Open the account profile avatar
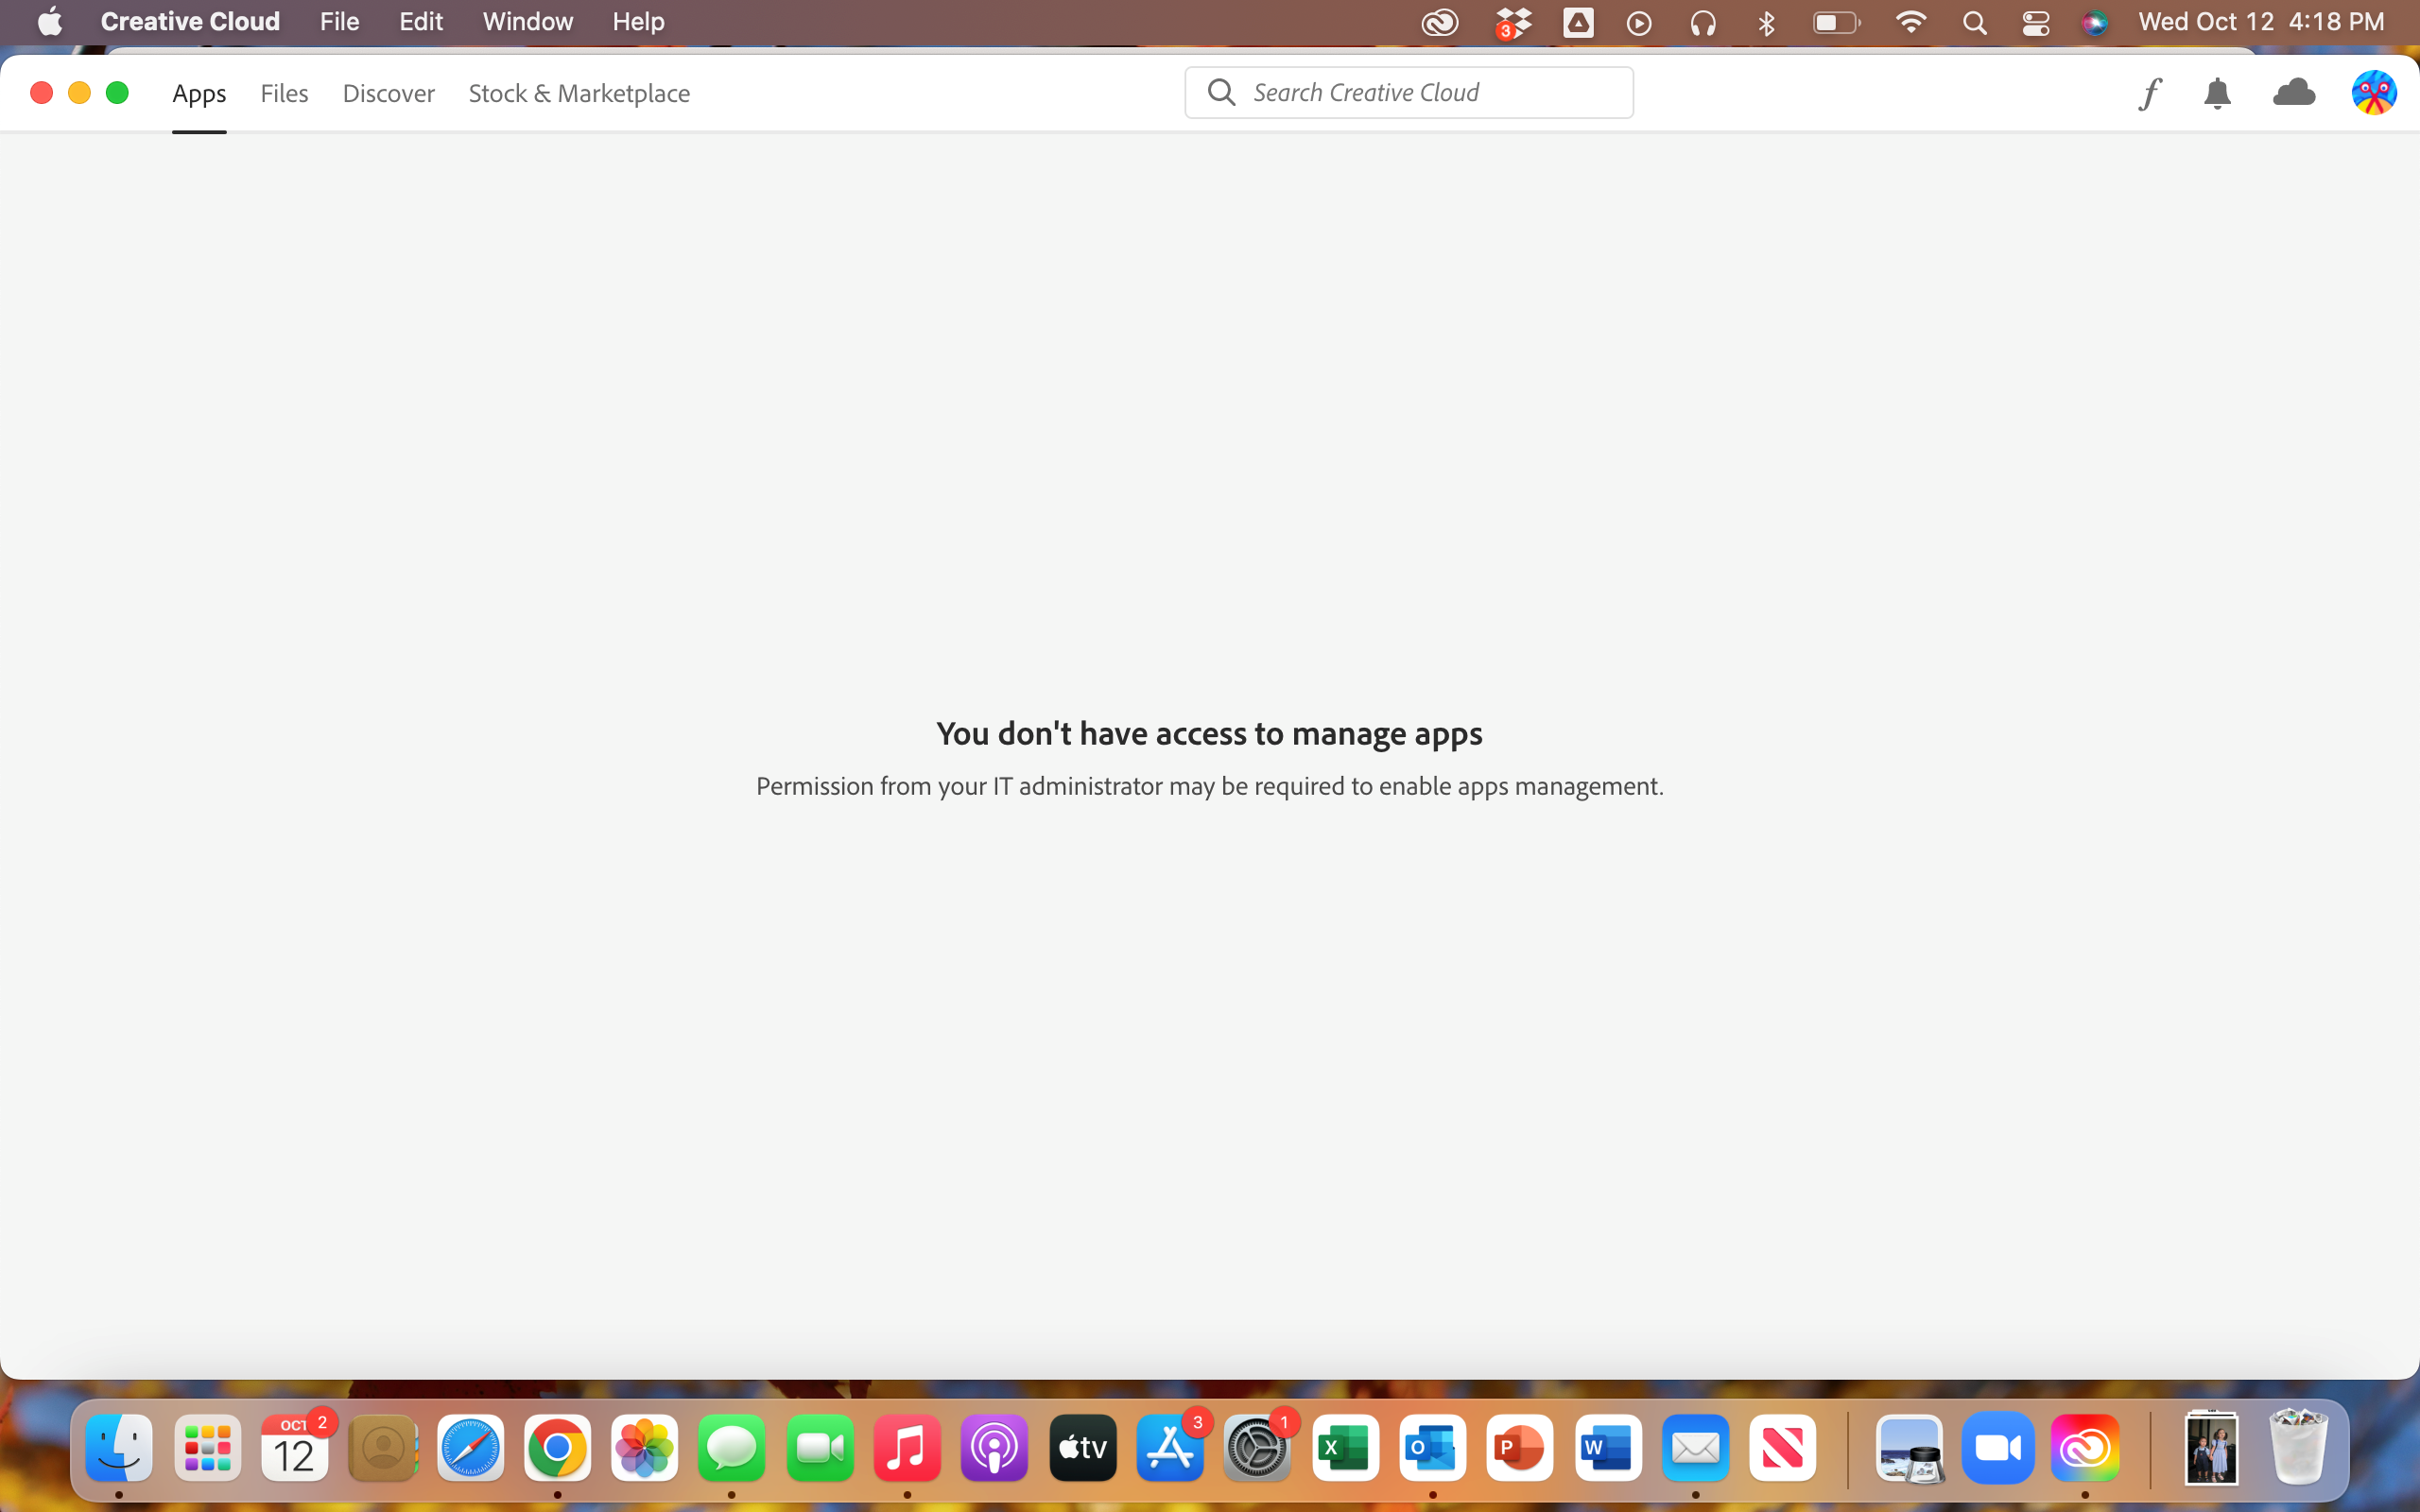Screen dimensions: 2420x1512 point(2373,93)
